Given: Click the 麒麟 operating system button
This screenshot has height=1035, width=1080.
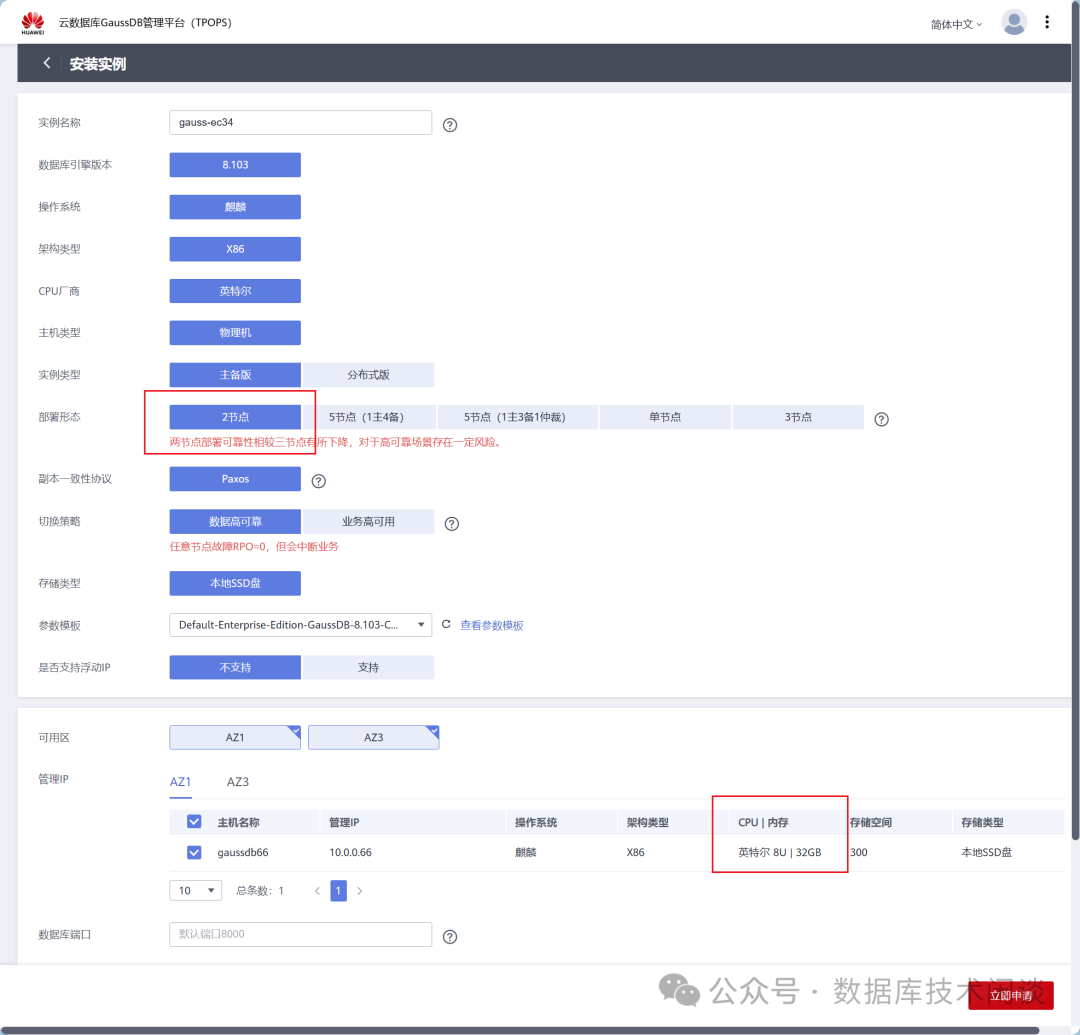Looking at the screenshot, I should 235,207.
